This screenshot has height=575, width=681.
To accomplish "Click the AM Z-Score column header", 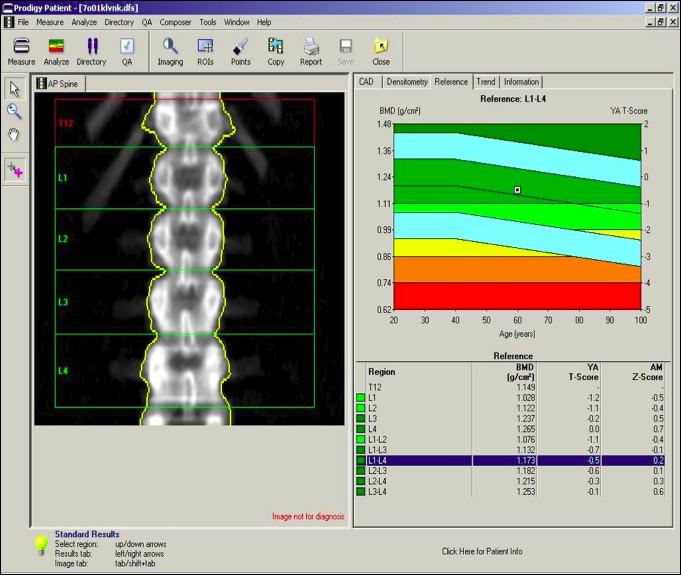I will [647, 372].
